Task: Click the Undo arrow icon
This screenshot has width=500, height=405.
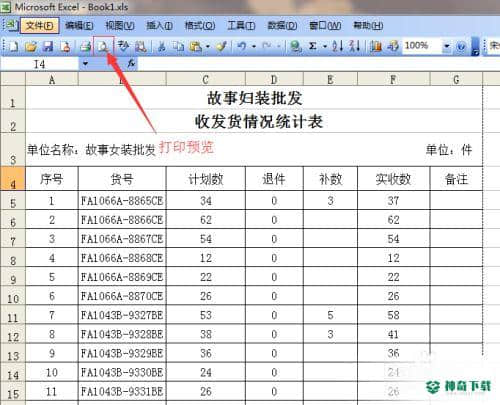Action: tap(242, 46)
